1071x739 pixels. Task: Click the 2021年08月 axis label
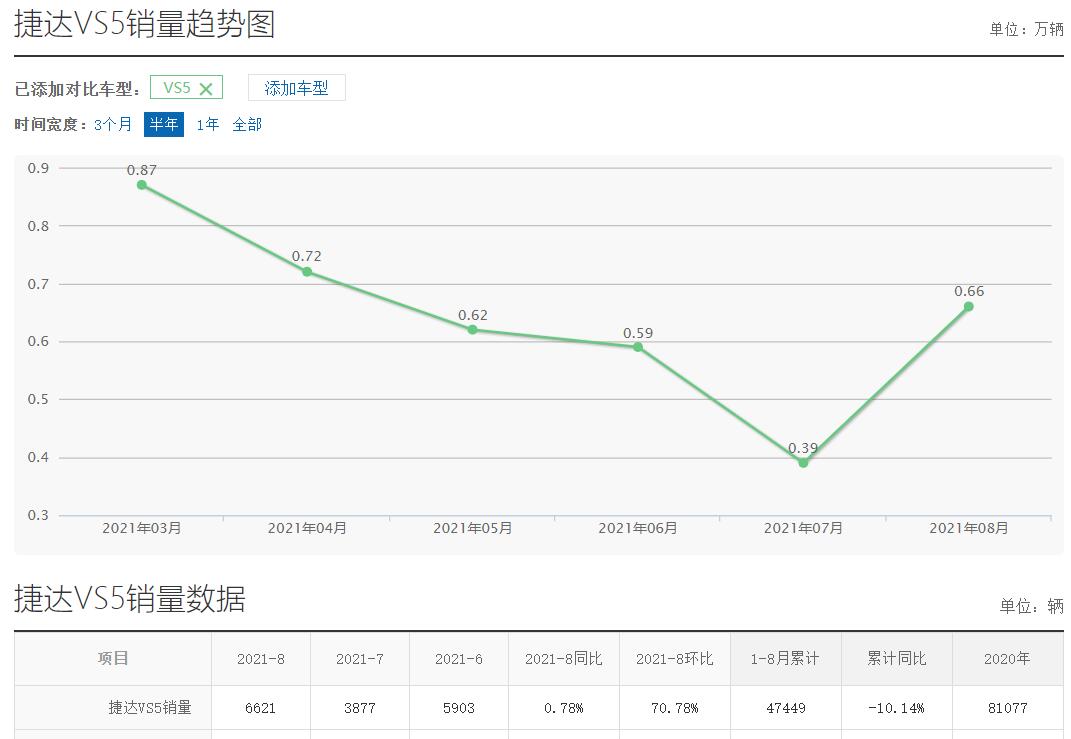pos(966,527)
